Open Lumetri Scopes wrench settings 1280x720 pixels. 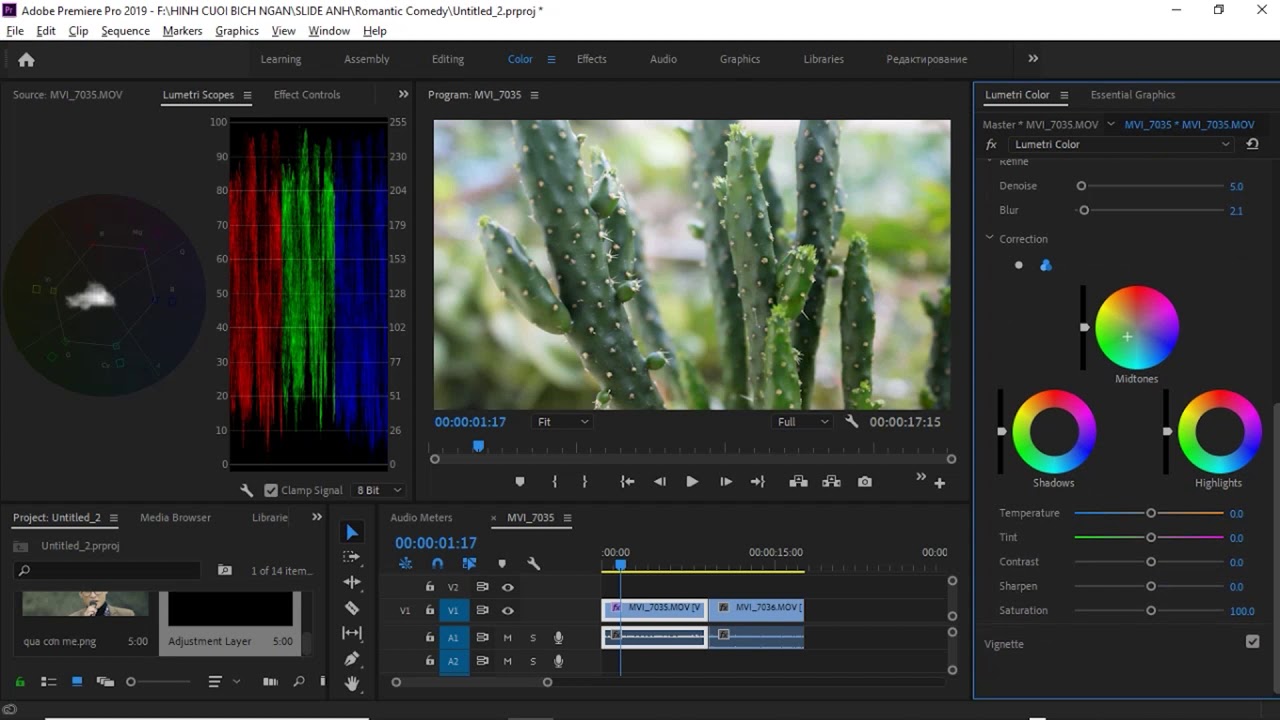pyautogui.click(x=247, y=491)
